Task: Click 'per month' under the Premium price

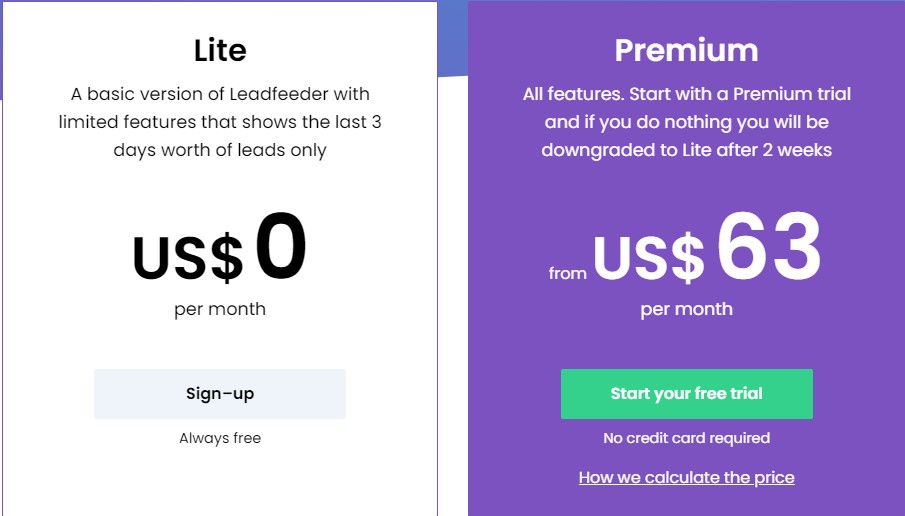Action: coord(687,309)
